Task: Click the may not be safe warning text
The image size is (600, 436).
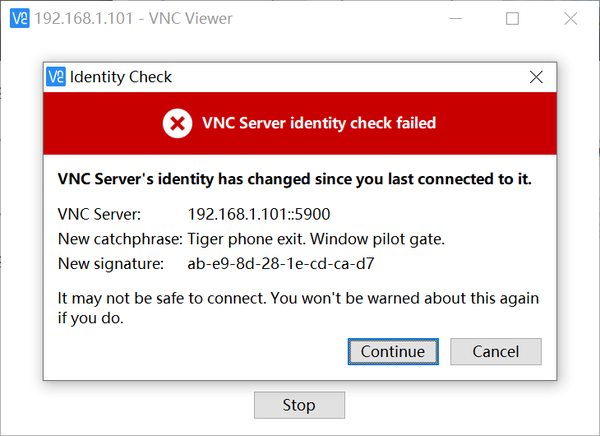Action: (x=298, y=308)
